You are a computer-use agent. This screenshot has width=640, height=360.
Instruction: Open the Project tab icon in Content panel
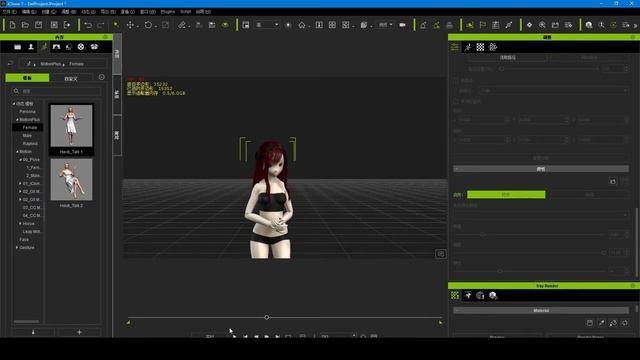pyautogui.click(x=18, y=47)
